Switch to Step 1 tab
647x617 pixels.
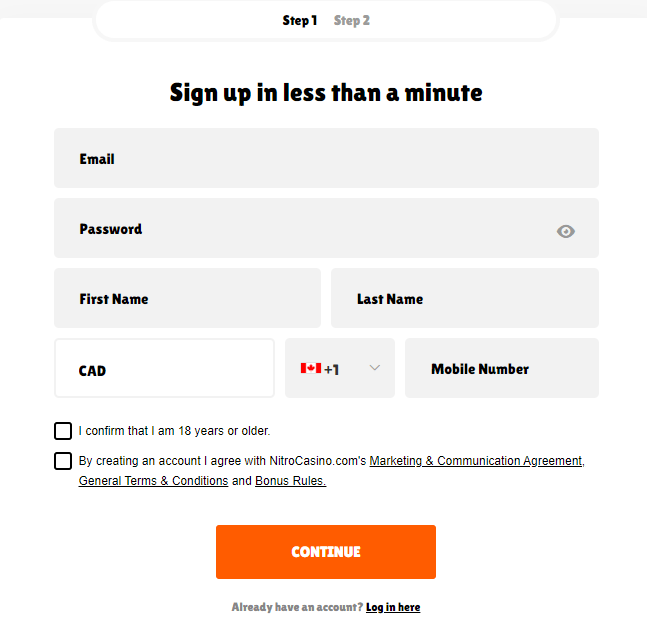(299, 20)
